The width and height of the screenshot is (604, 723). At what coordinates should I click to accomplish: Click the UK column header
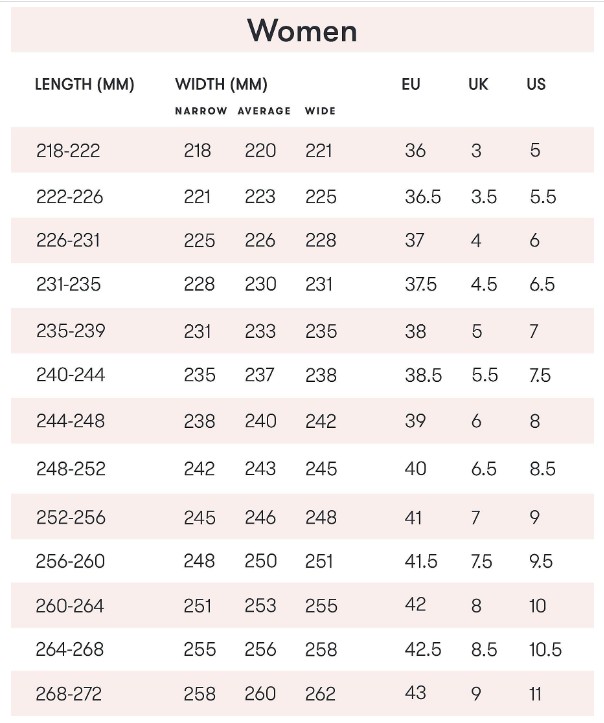478,84
